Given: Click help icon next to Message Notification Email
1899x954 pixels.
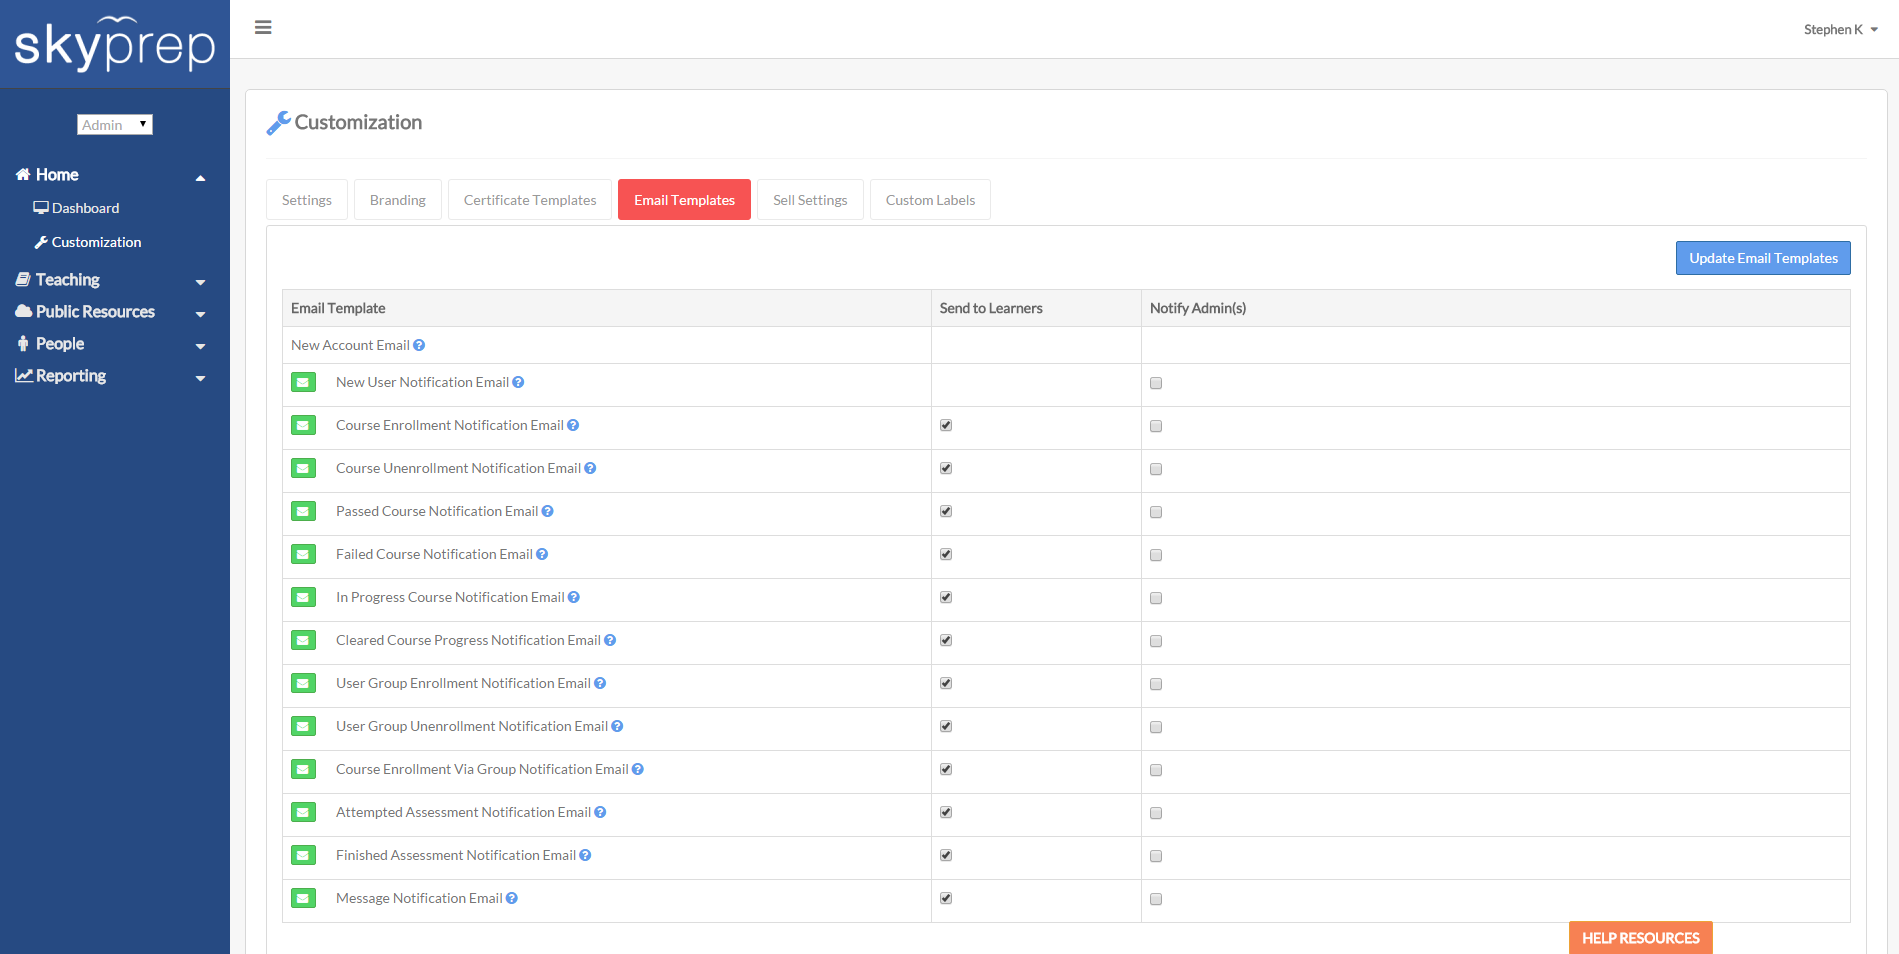Looking at the screenshot, I should pos(511,898).
